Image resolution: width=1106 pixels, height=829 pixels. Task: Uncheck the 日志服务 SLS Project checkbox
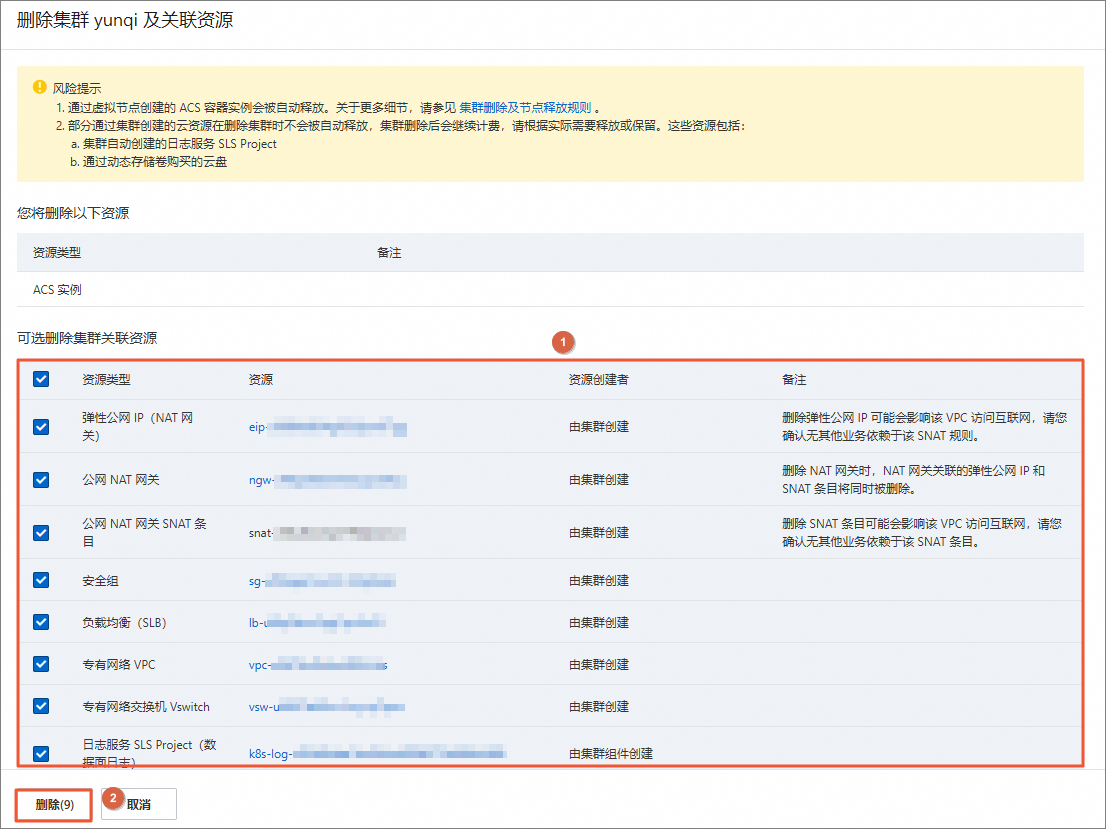point(41,754)
